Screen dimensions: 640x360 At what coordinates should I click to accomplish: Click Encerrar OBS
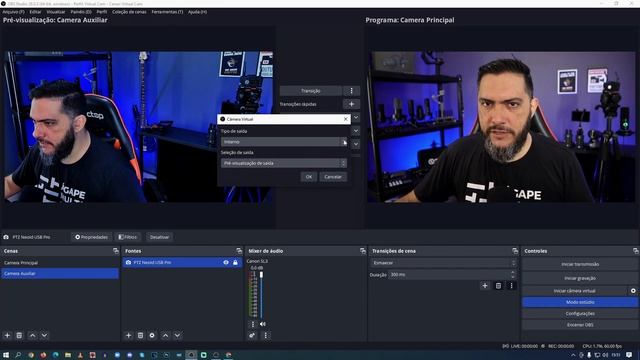(580, 325)
